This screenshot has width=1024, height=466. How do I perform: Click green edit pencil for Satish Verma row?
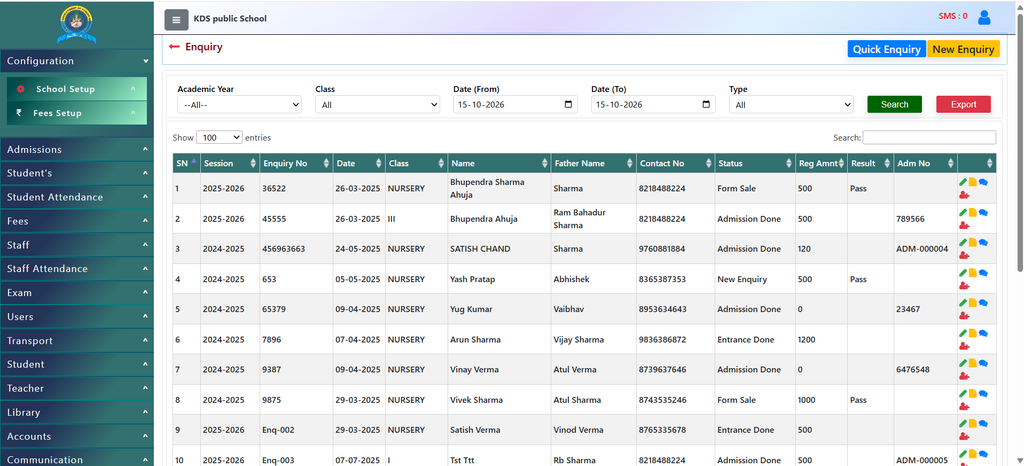click(x=963, y=424)
